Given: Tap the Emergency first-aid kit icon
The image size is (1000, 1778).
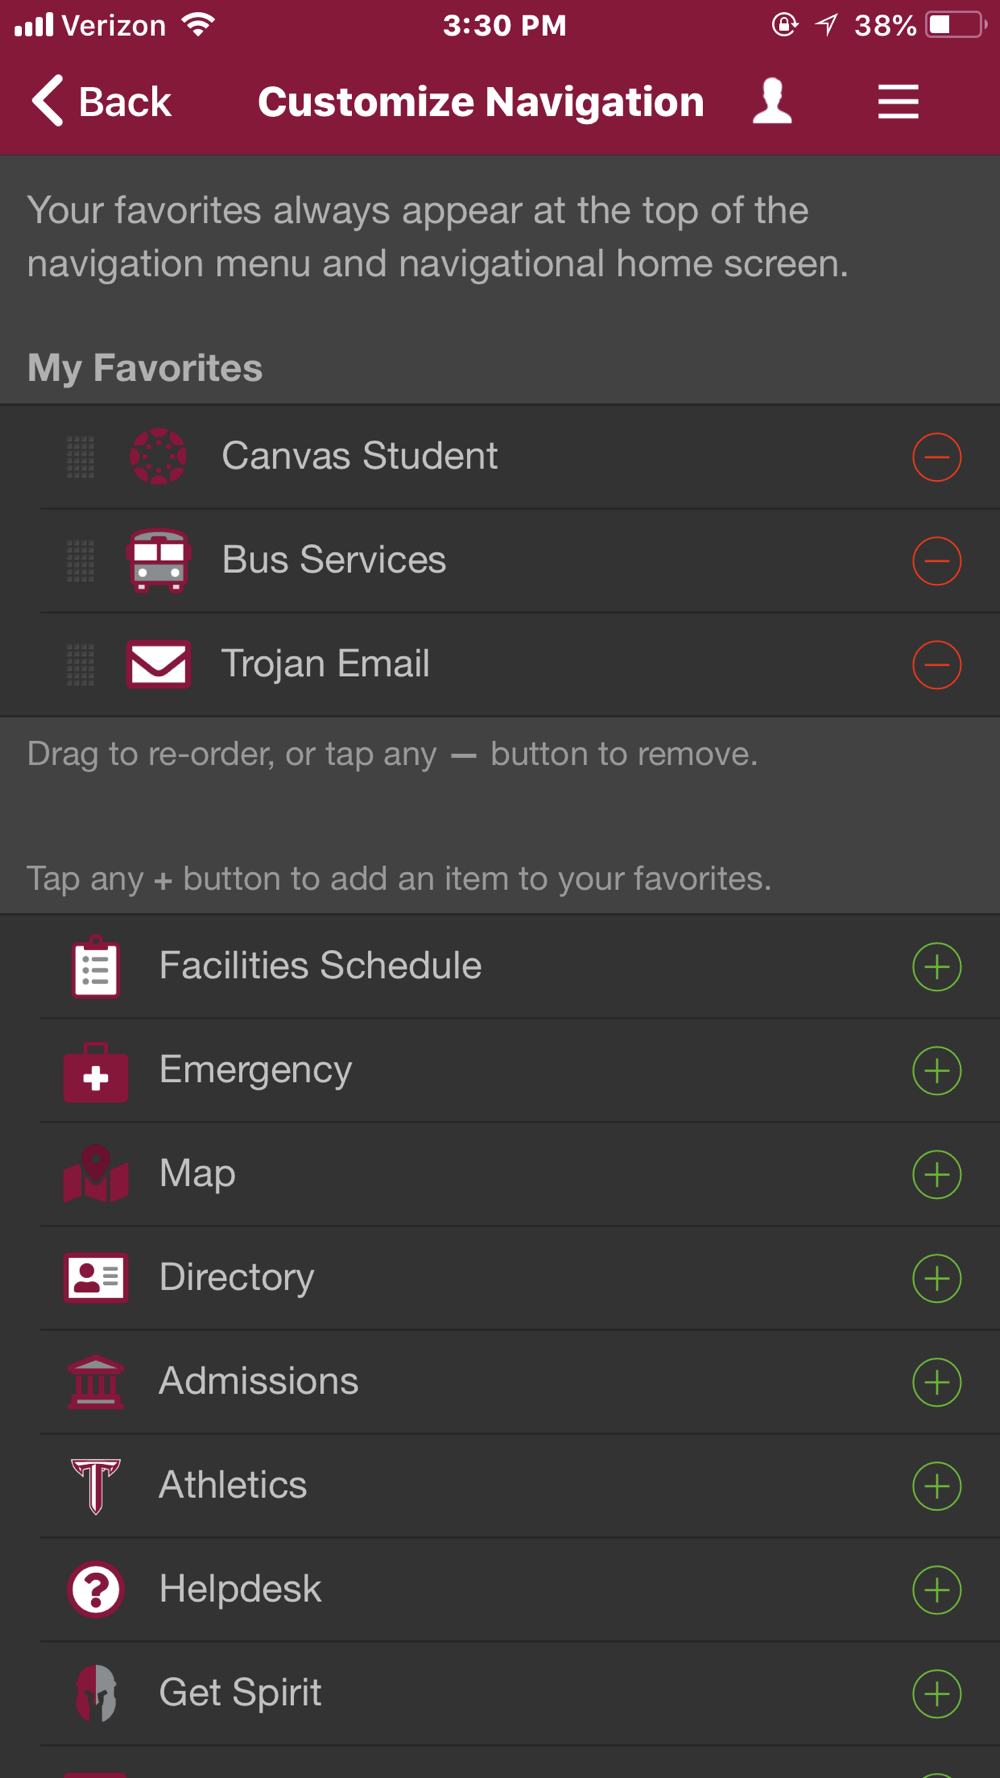Looking at the screenshot, I should click(x=96, y=1071).
